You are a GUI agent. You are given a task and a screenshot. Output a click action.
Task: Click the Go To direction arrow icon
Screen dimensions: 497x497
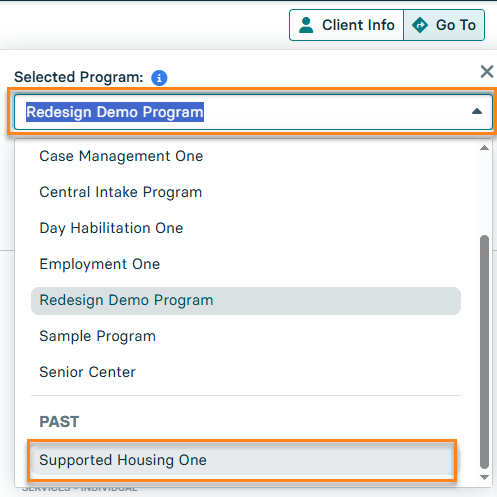tap(420, 25)
